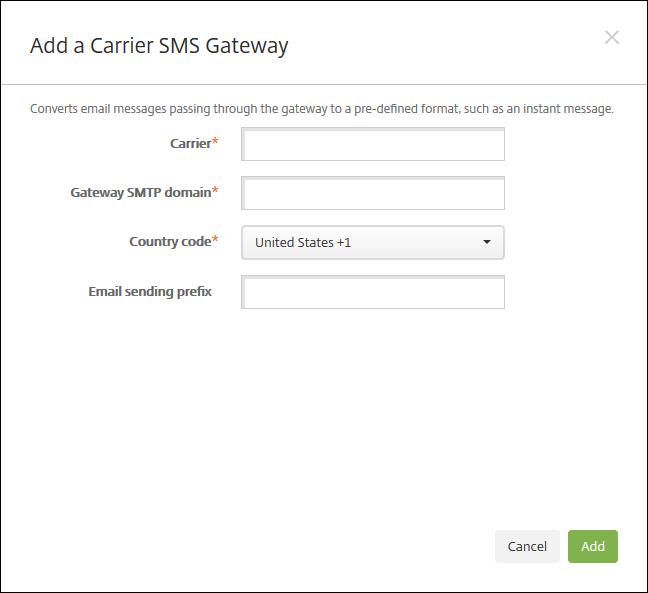Click the Country code dropdown caret arrow

coord(487,242)
